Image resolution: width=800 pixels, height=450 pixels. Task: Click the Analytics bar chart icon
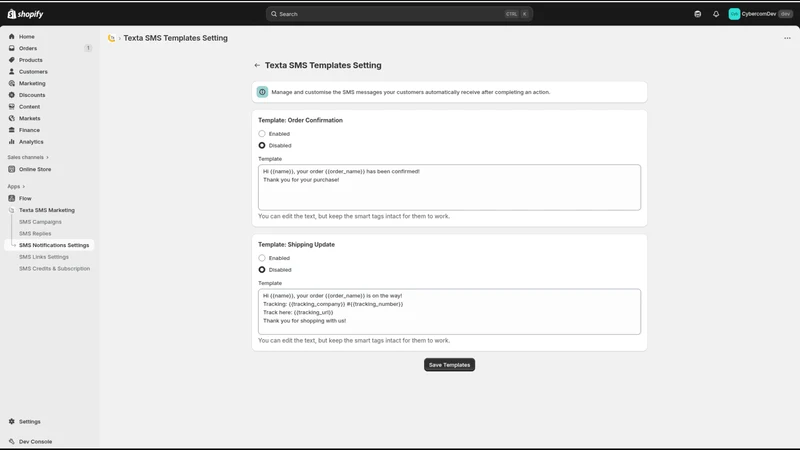click(12, 142)
